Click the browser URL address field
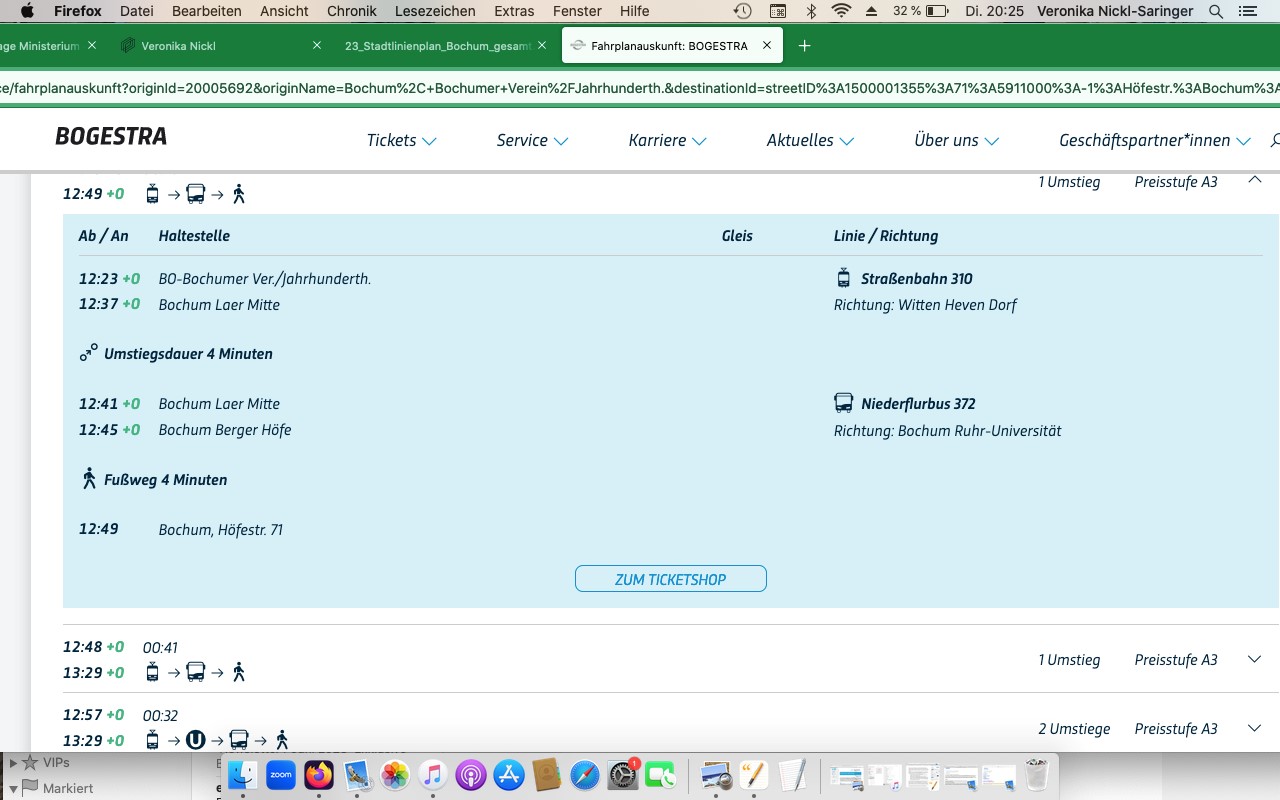 (640, 88)
